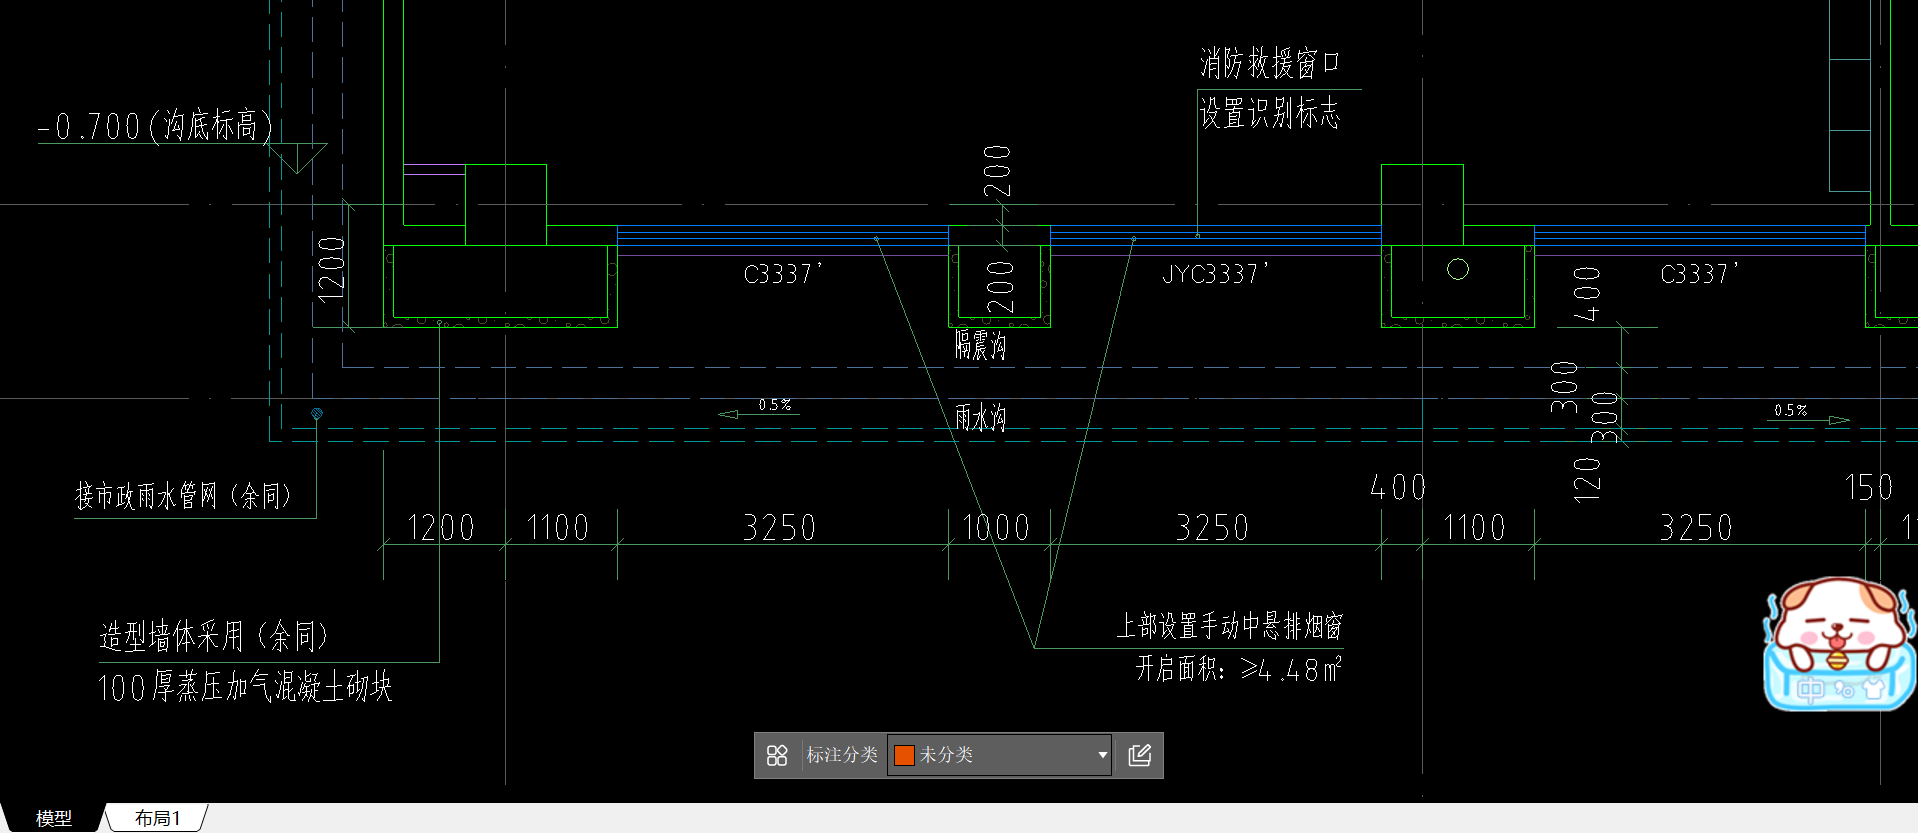Select the vertical 1200 dimension text
The image size is (1918, 833).
tap(331, 270)
